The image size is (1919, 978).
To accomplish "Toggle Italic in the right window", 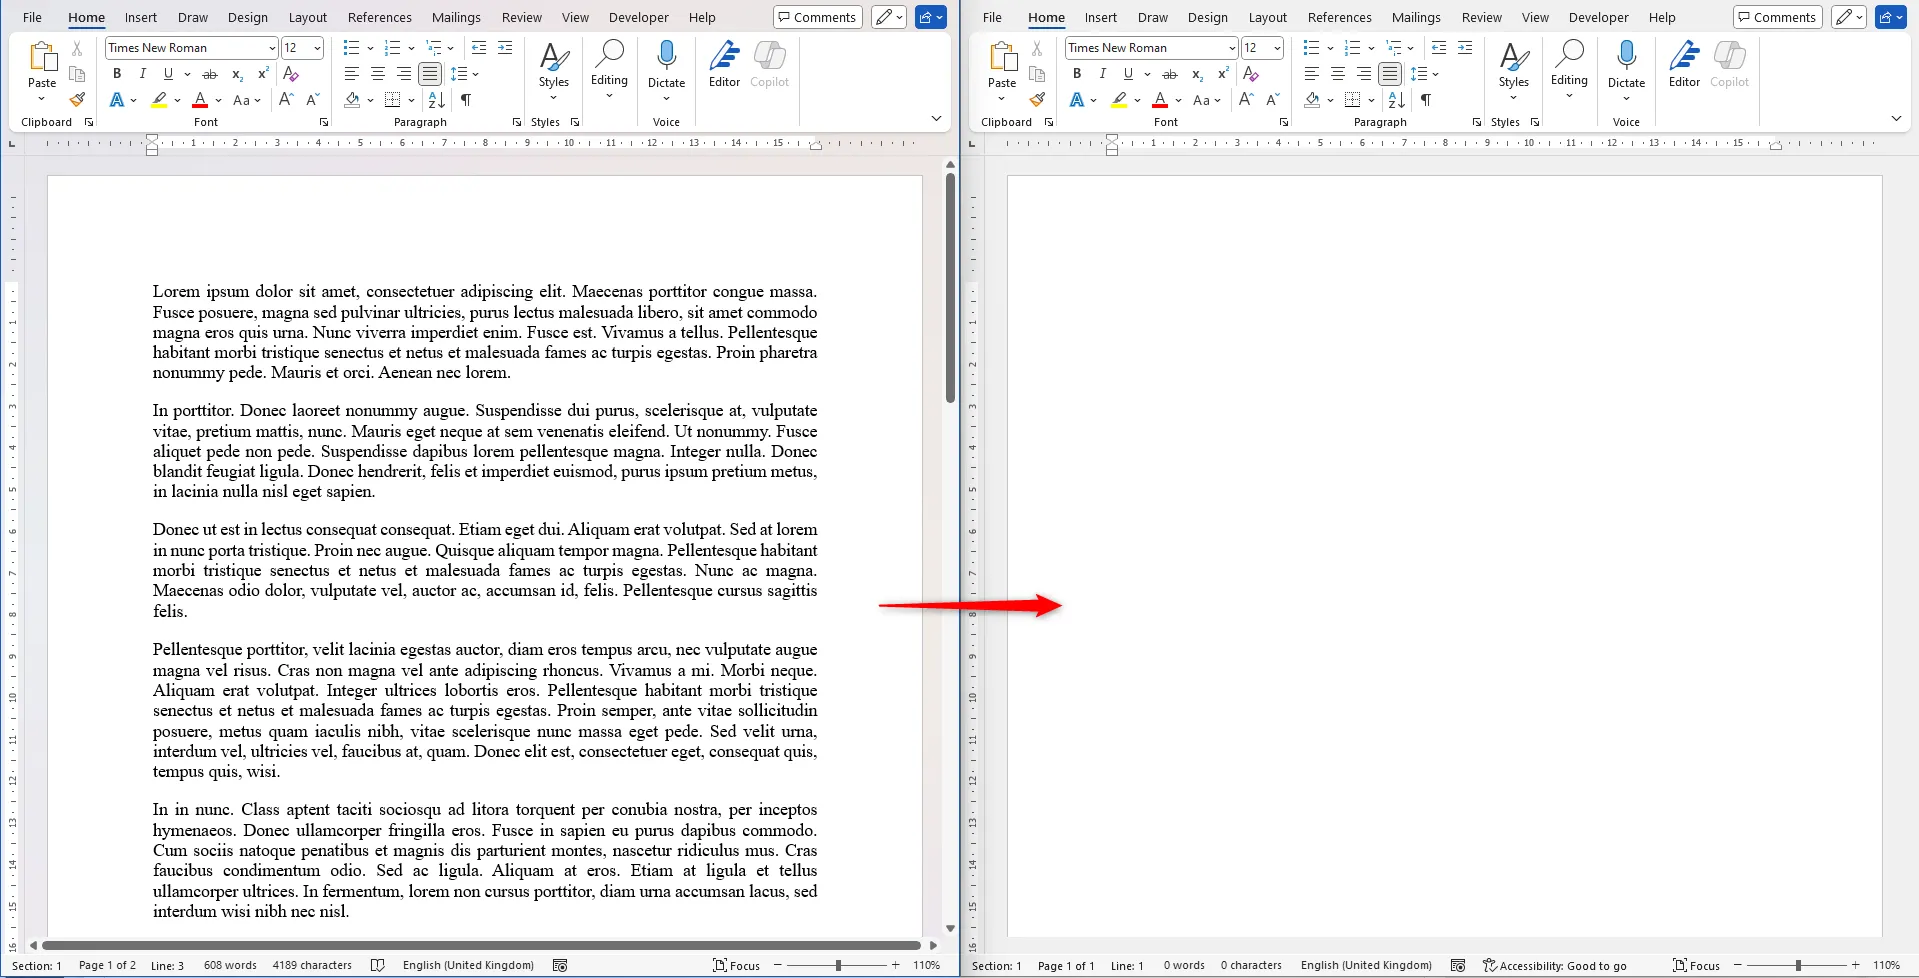I will coord(1102,74).
